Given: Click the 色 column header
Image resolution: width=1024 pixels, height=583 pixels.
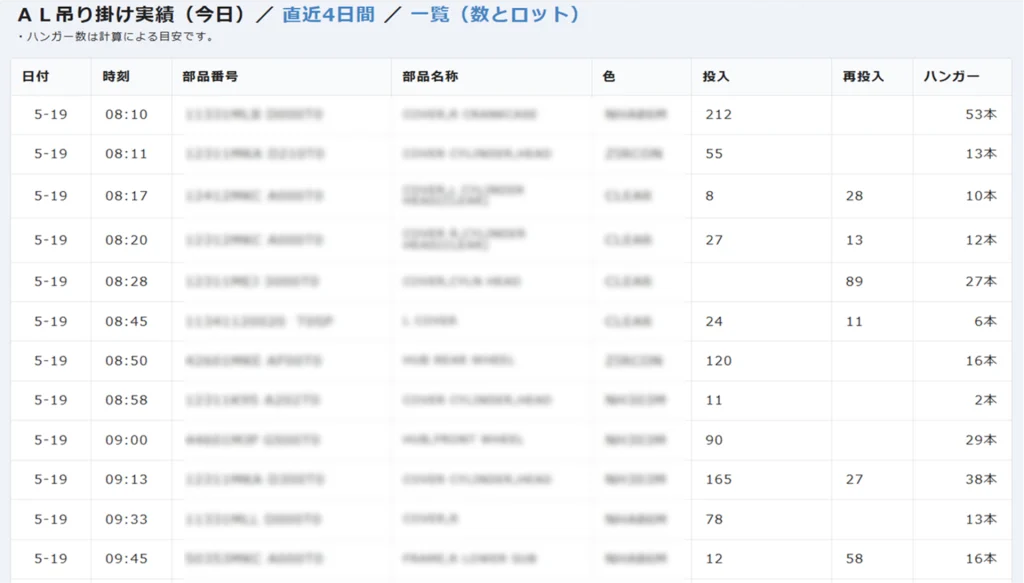Looking at the screenshot, I should [x=610, y=77].
